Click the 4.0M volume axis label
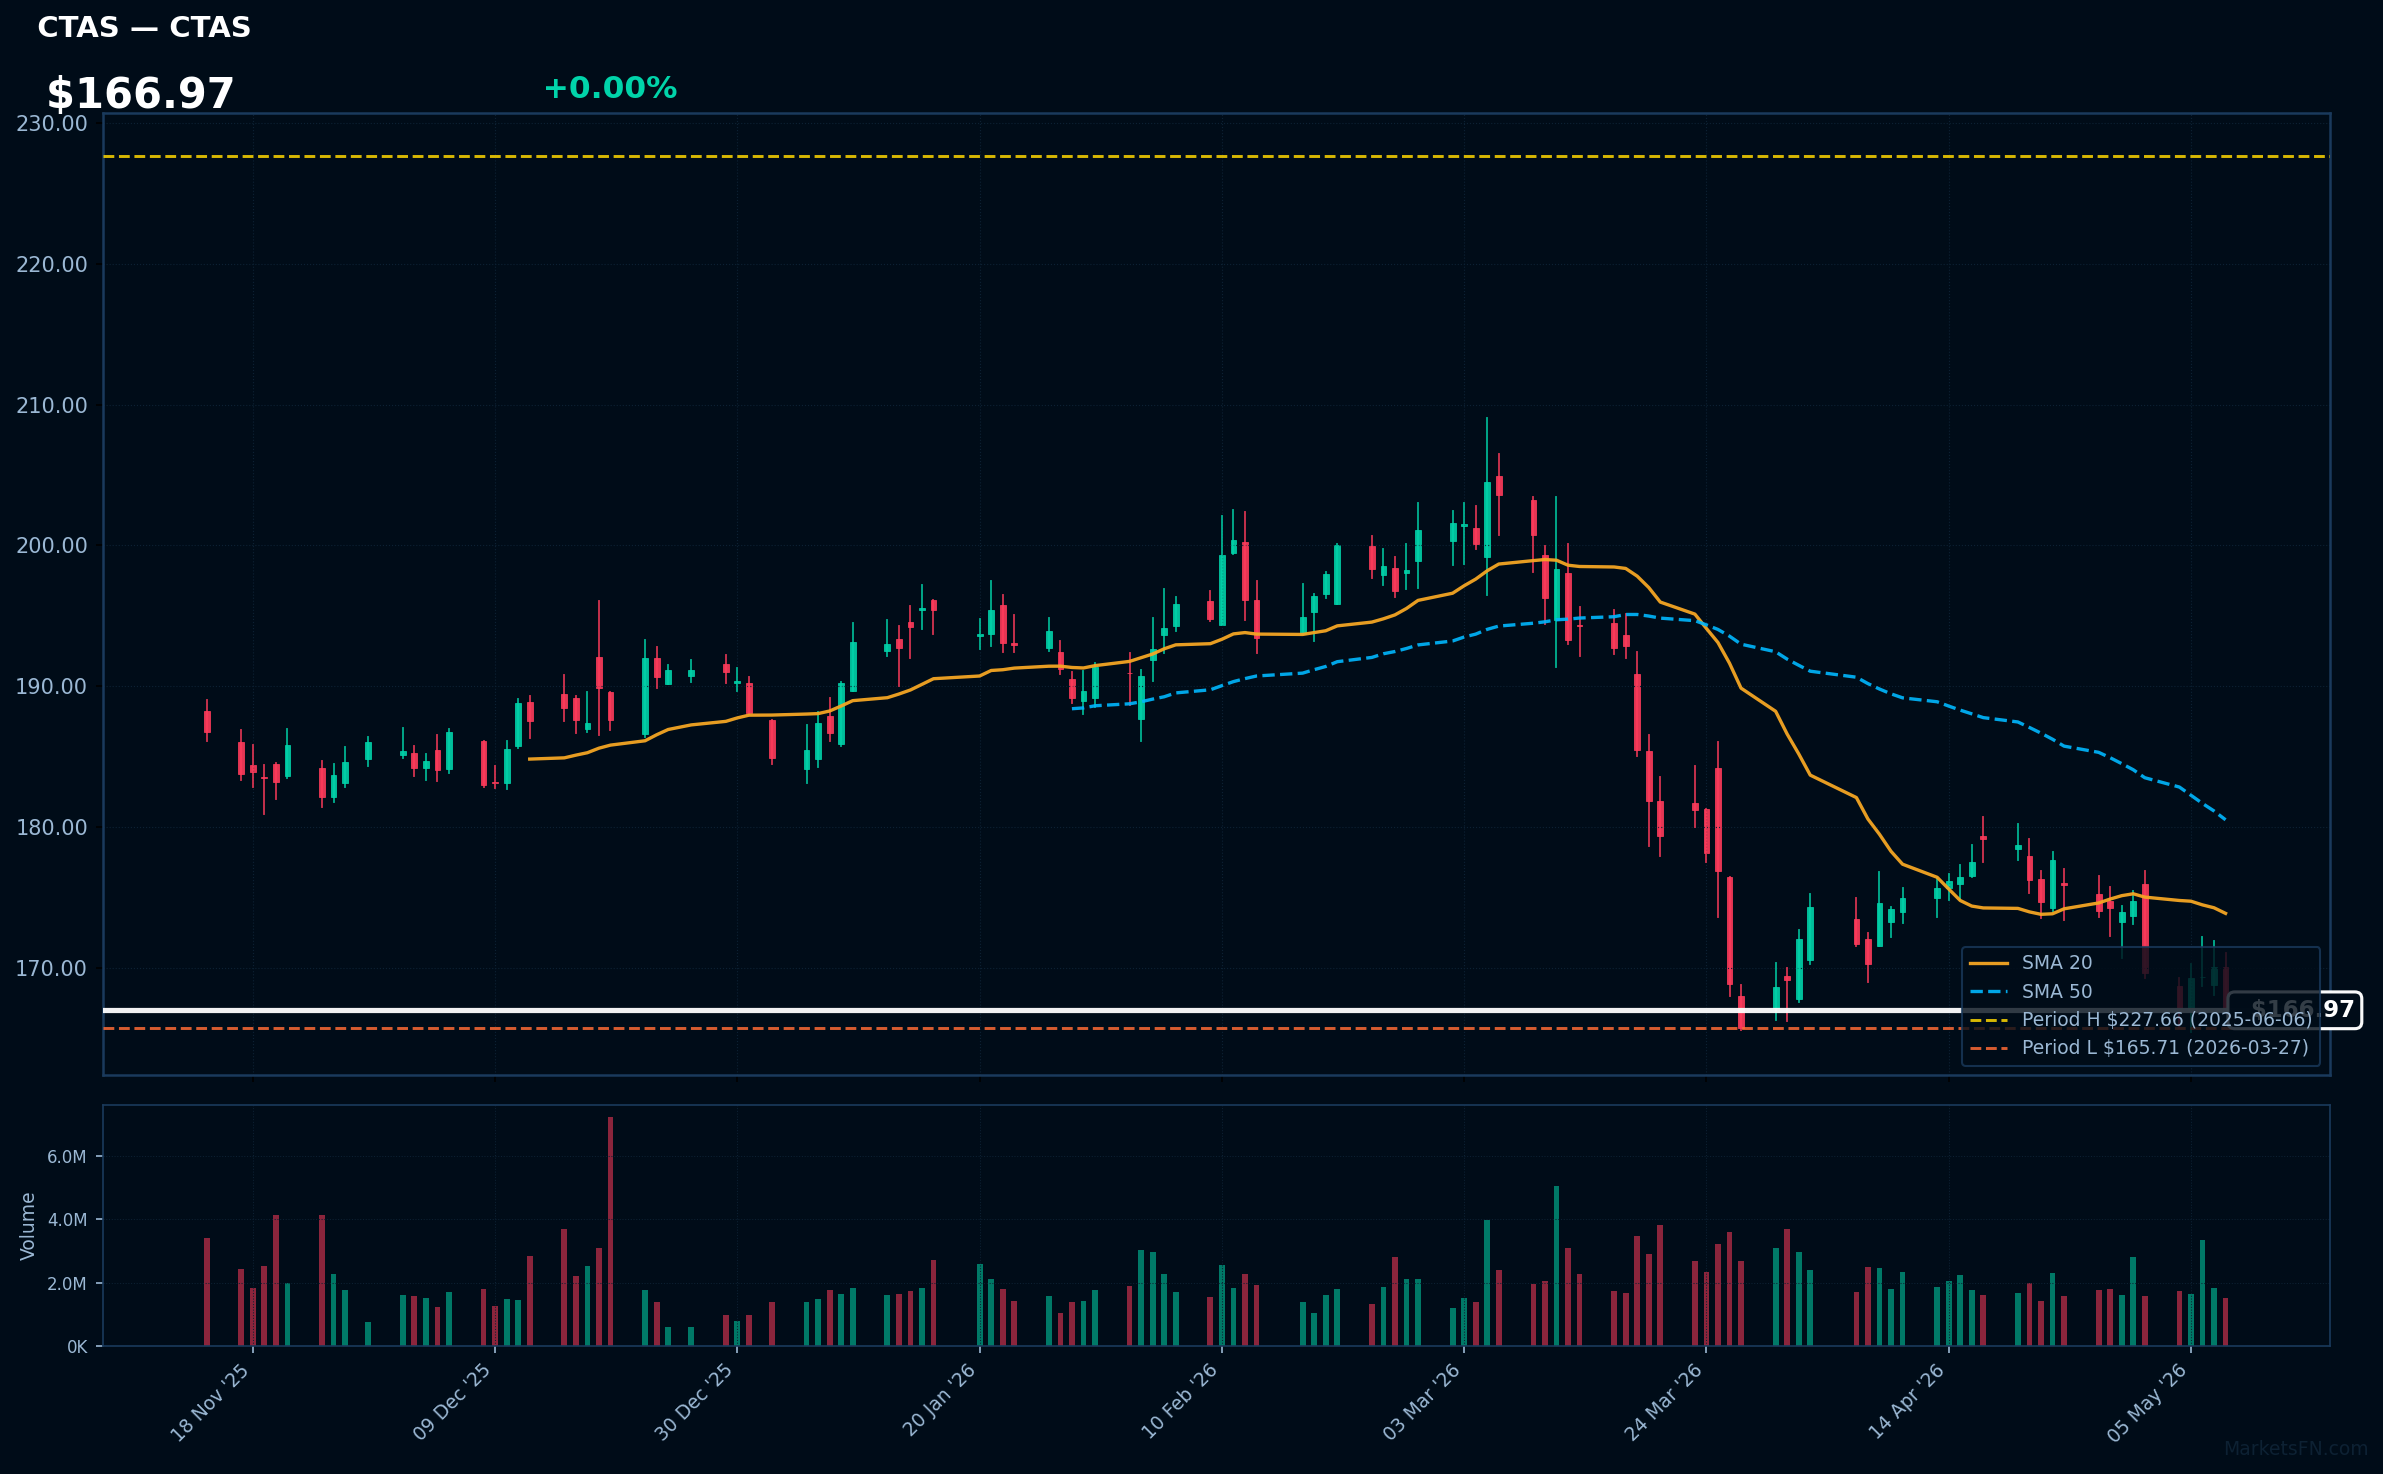 (67, 1220)
